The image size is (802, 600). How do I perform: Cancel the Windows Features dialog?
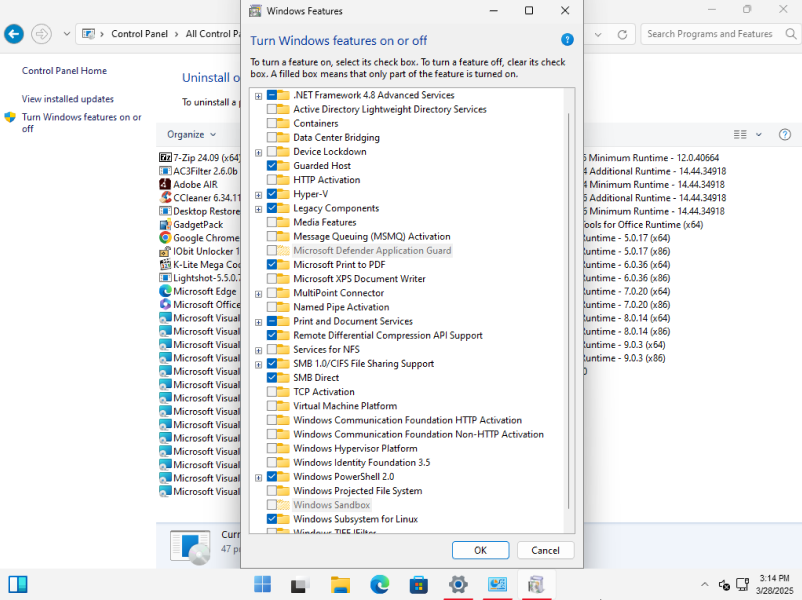[x=545, y=550]
